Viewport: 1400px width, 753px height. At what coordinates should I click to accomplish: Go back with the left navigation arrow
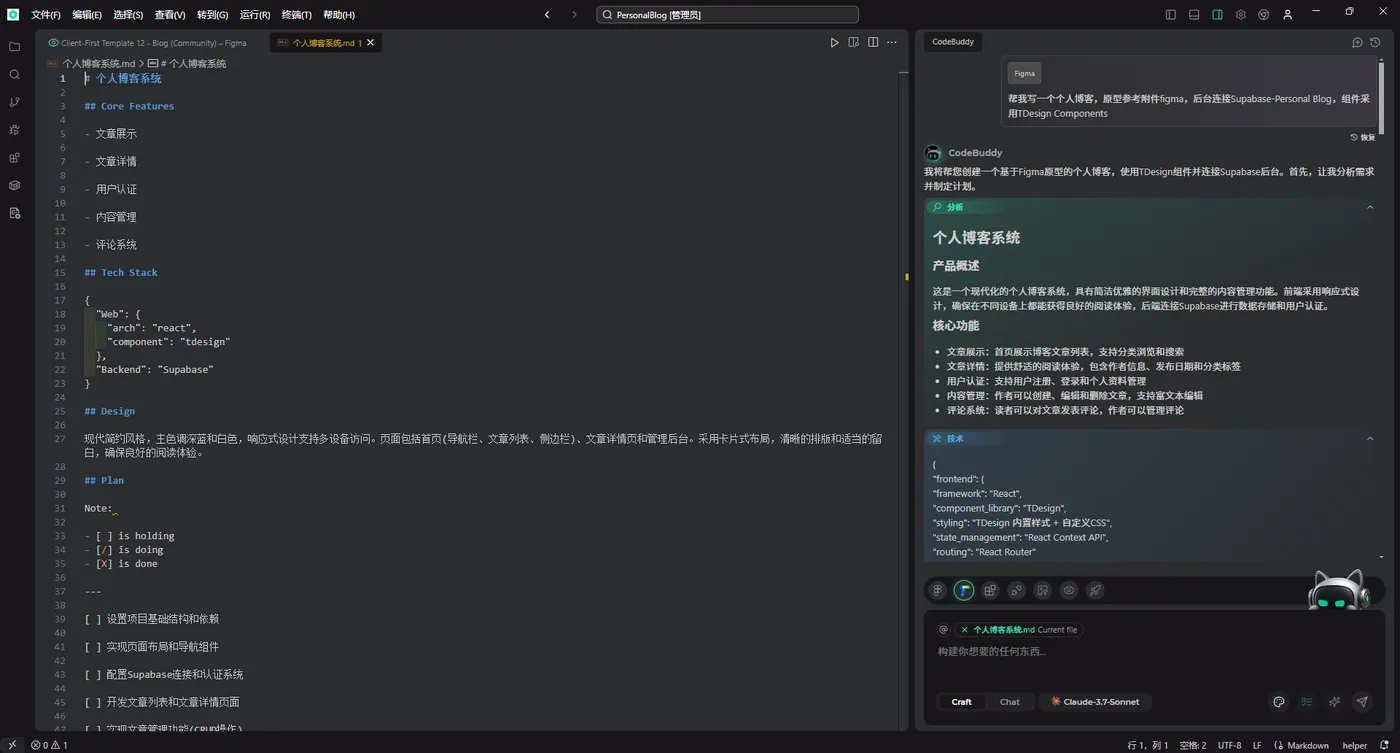click(547, 15)
